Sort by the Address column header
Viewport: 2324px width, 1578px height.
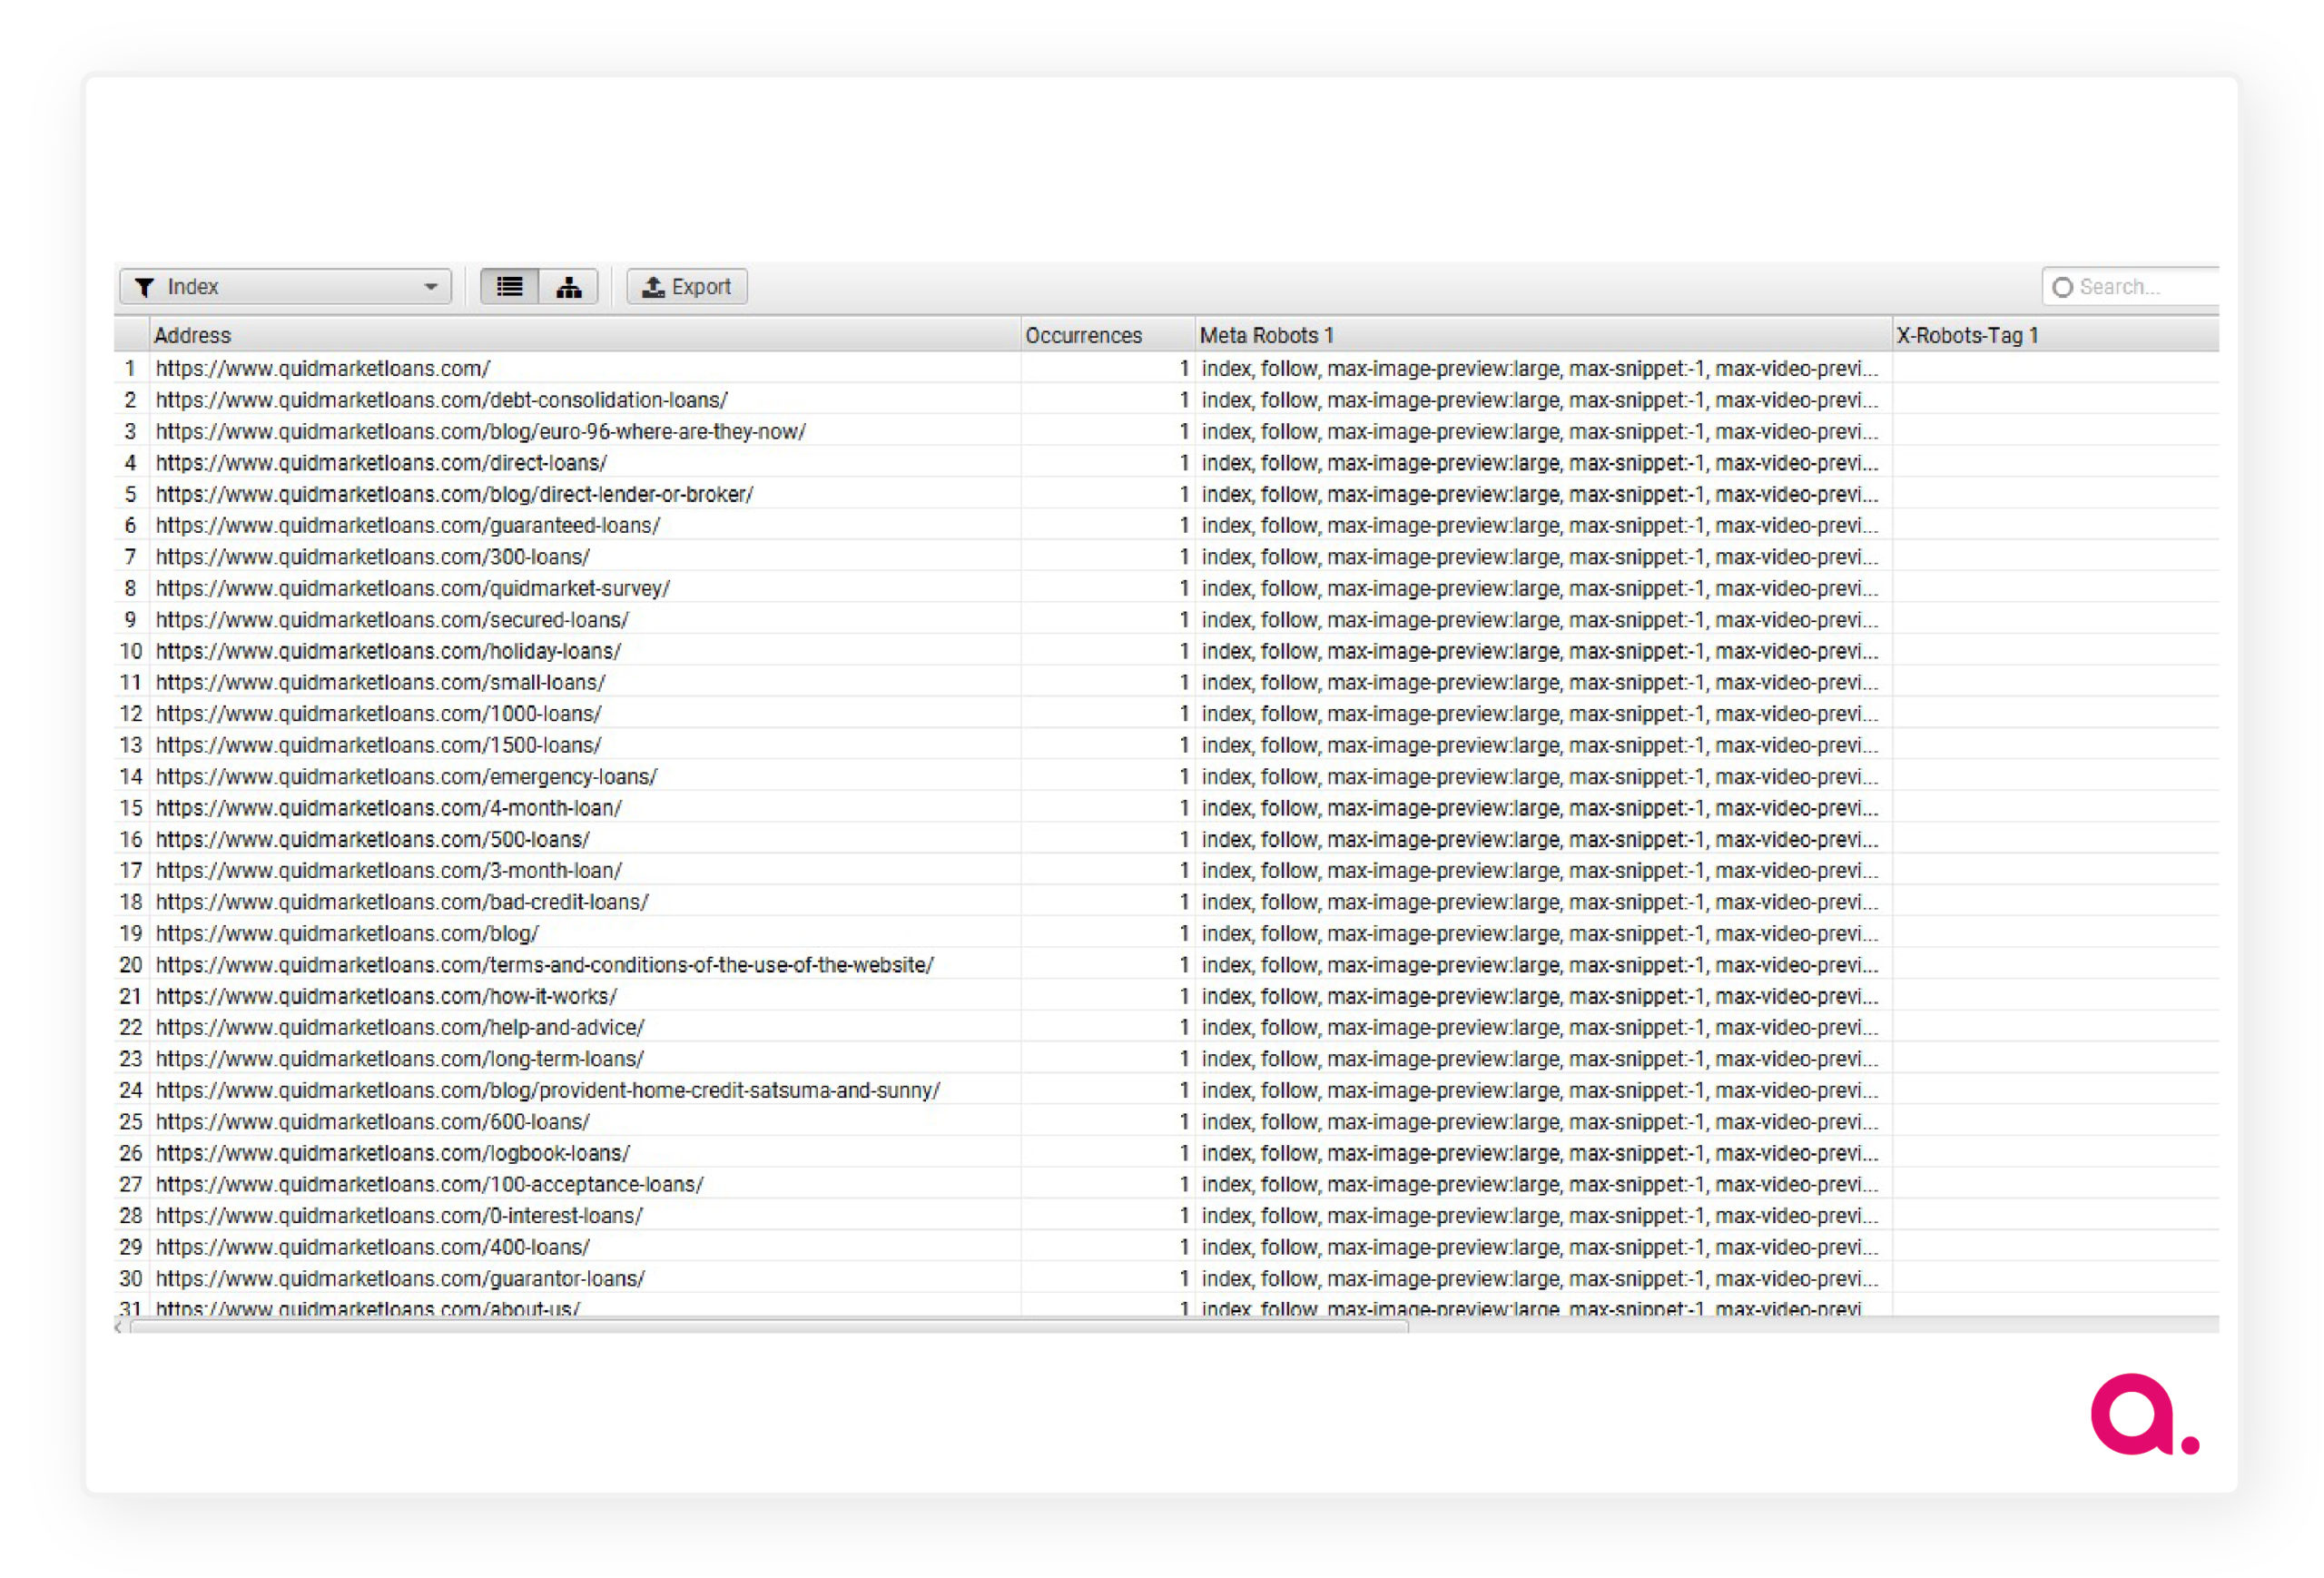pos(585,335)
